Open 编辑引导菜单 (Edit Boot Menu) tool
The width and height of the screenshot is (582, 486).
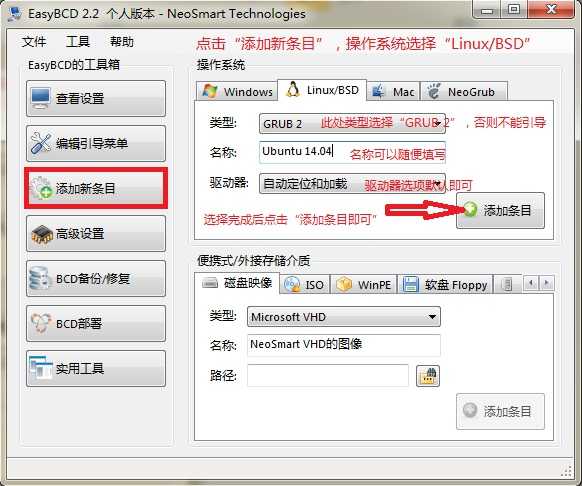pyautogui.click(x=96, y=143)
